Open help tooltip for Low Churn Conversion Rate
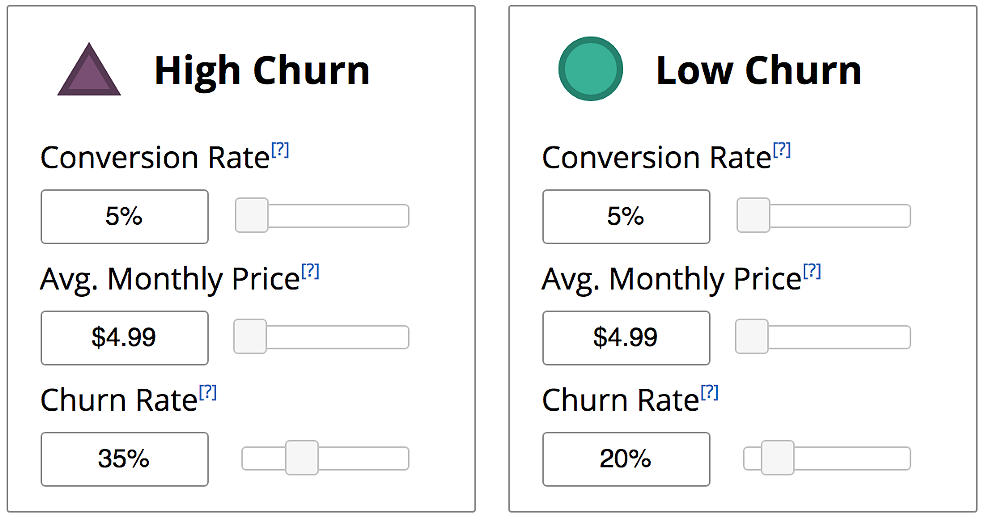The height and width of the screenshot is (519, 984). 782,150
